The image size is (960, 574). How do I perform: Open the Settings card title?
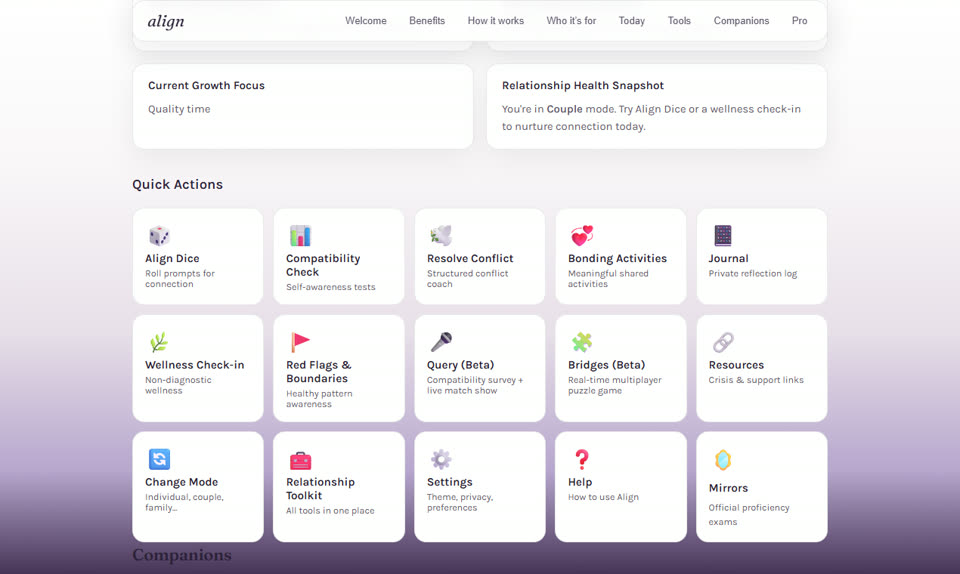[449, 482]
